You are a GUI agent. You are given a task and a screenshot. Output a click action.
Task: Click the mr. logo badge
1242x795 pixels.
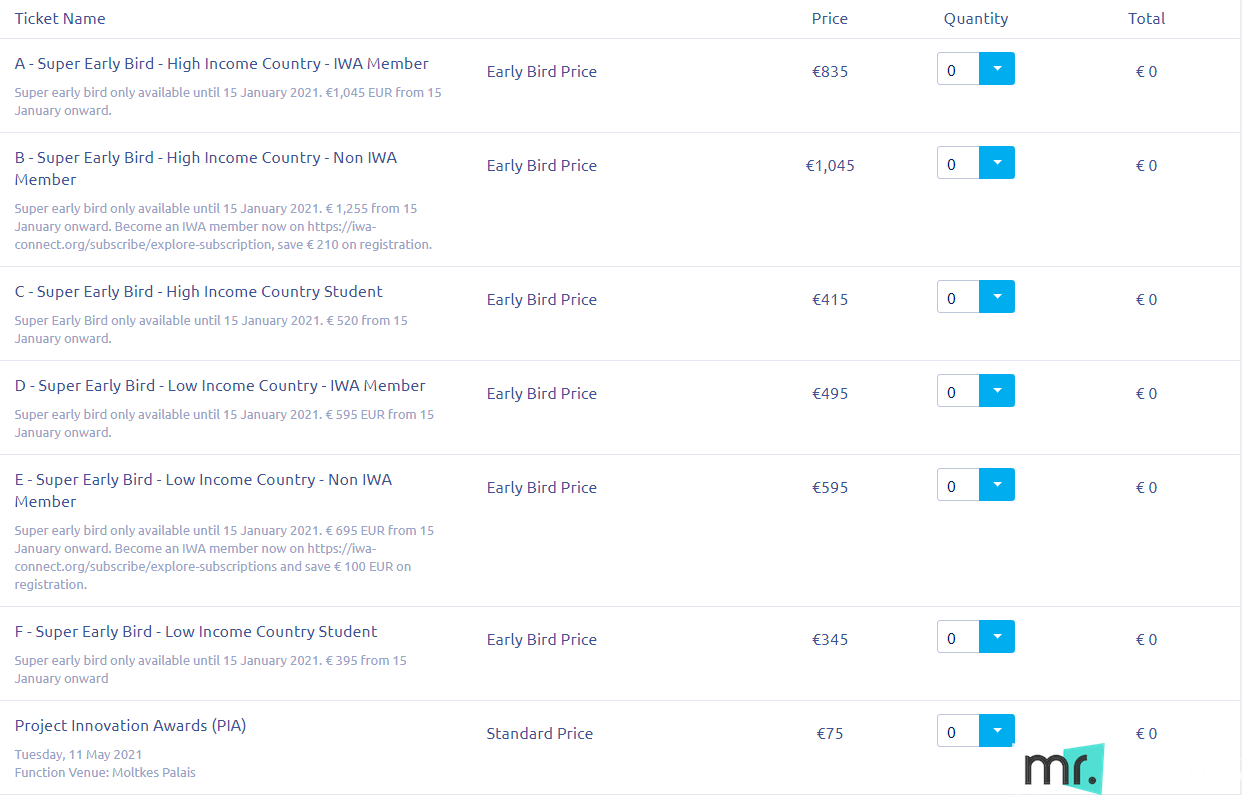point(1064,768)
